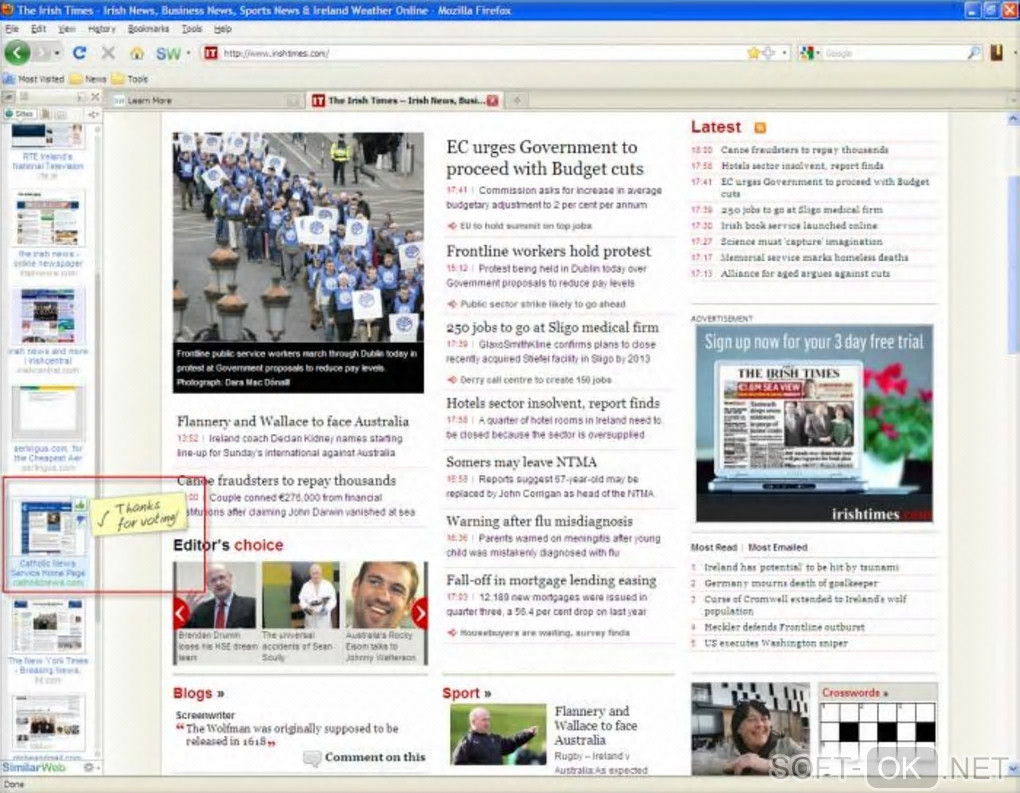This screenshot has width=1020, height=793.
Task: Open the Home page icon
Action: (137, 53)
